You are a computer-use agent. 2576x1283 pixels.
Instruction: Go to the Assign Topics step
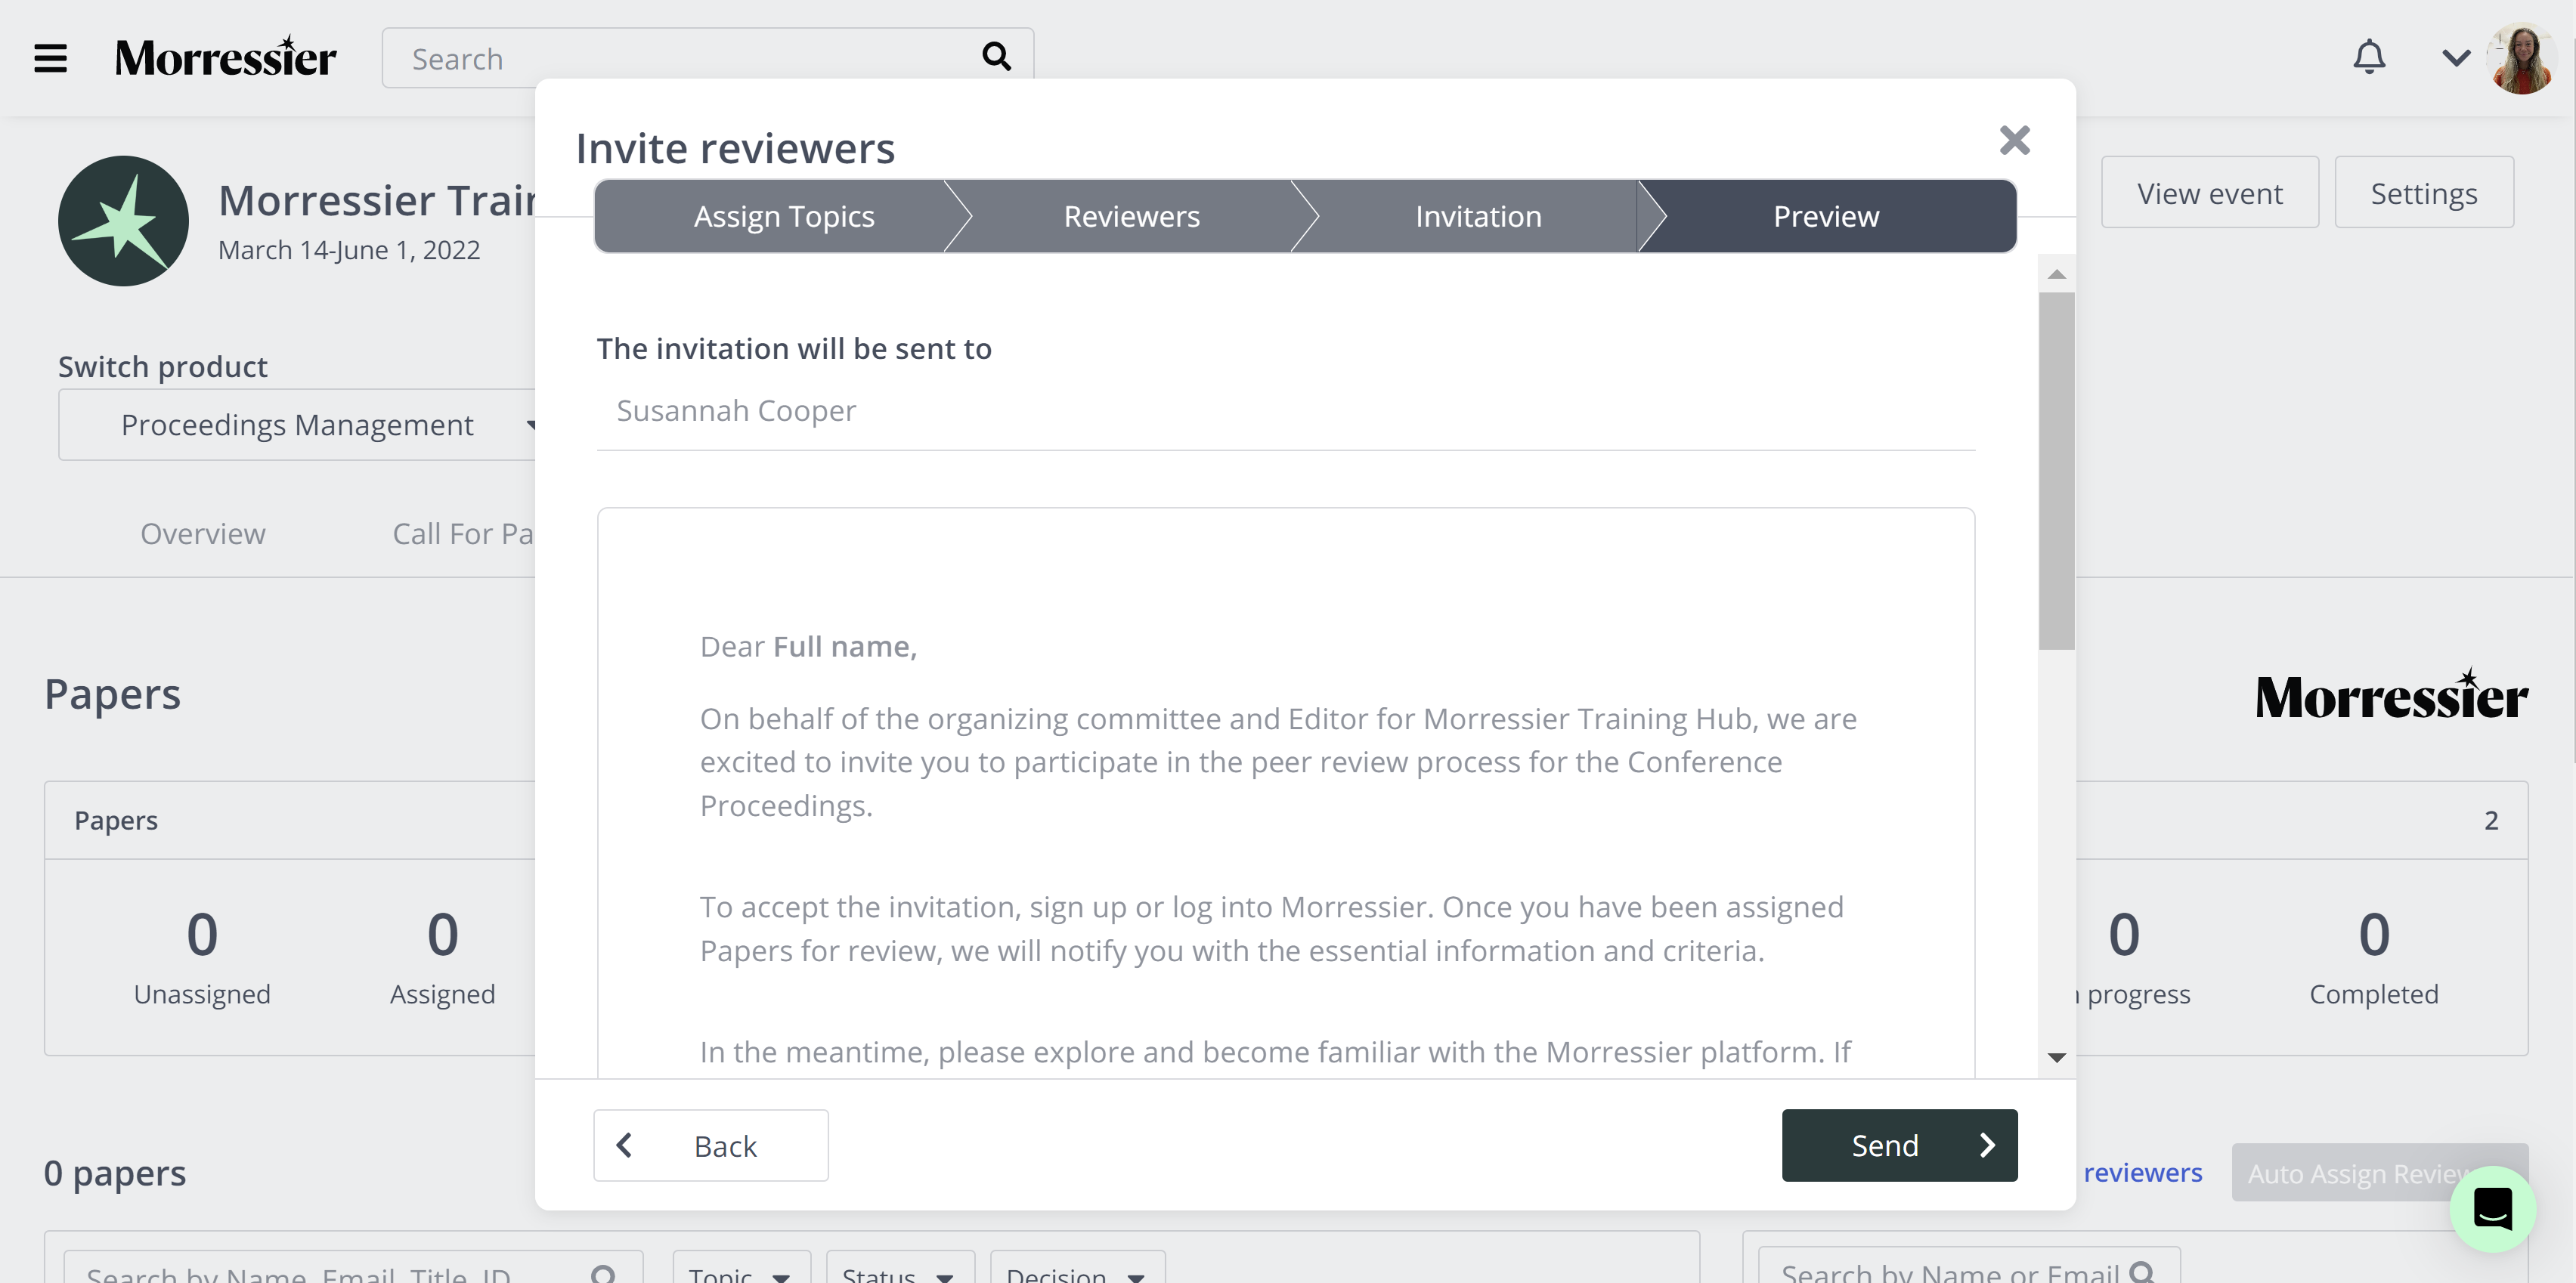click(x=783, y=216)
